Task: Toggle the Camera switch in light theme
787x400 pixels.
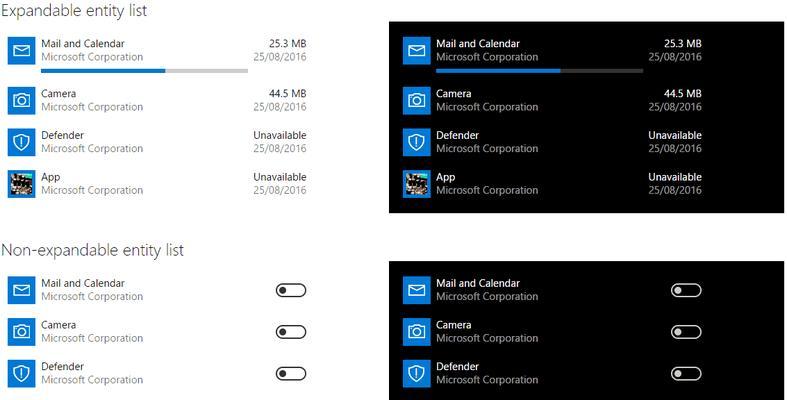Action: [x=290, y=332]
